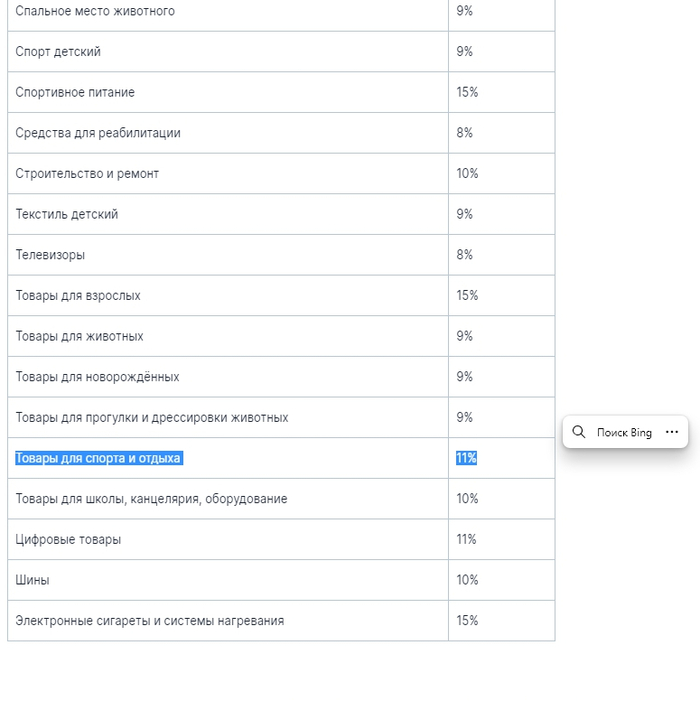Select the "Строительство и ремонт" row text

[x=87, y=174]
